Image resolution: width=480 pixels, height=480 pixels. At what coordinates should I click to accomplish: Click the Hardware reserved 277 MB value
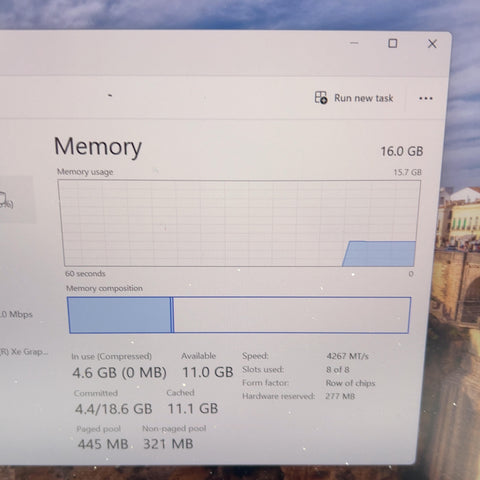[340, 396]
